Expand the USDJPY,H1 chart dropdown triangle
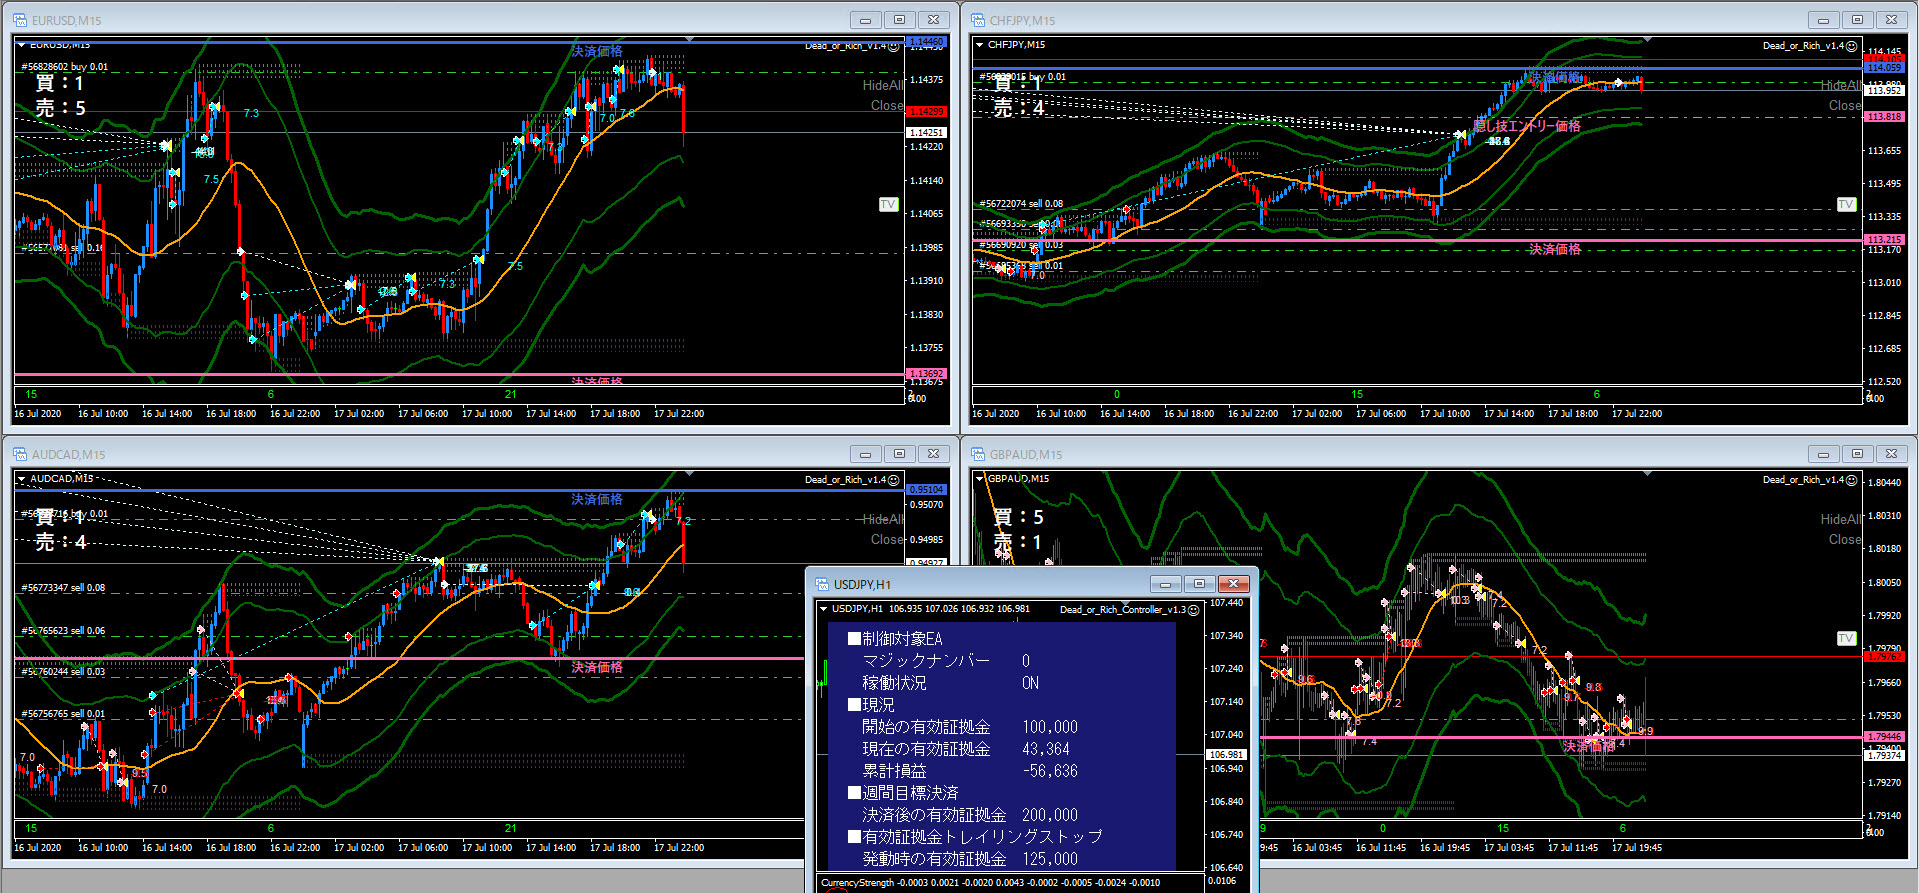This screenshot has width=1919, height=893. [x=823, y=609]
